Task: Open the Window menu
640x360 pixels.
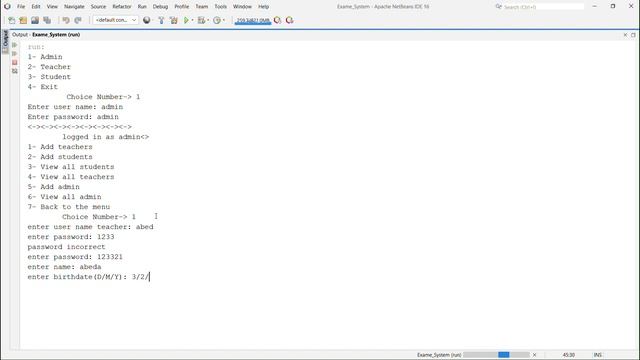Action: pyautogui.click(x=242, y=7)
